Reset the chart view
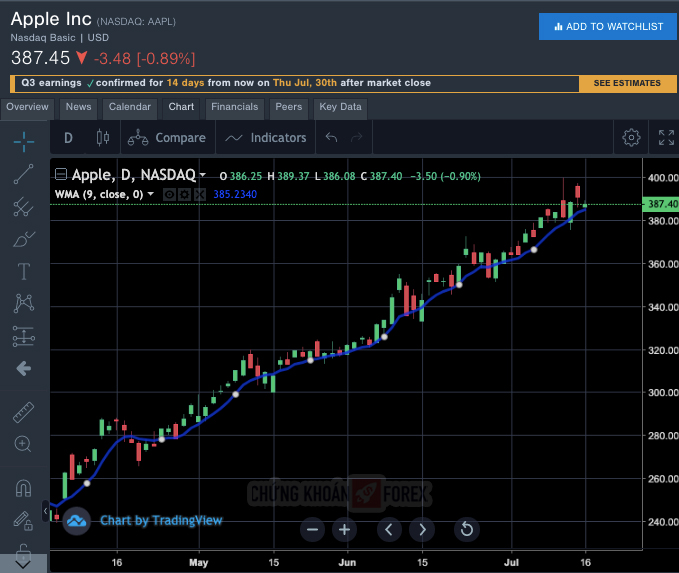679x573 pixels. 466,529
